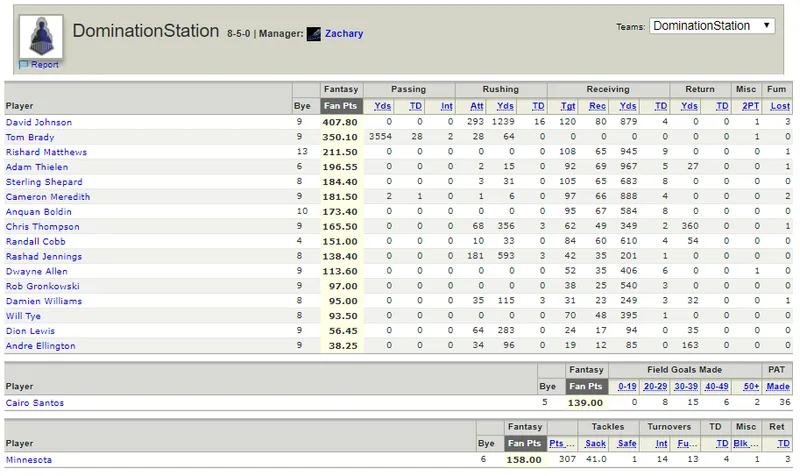This screenshot has height=476, width=800.
Task: Open Tom Brady's player page
Action: click(x=30, y=137)
